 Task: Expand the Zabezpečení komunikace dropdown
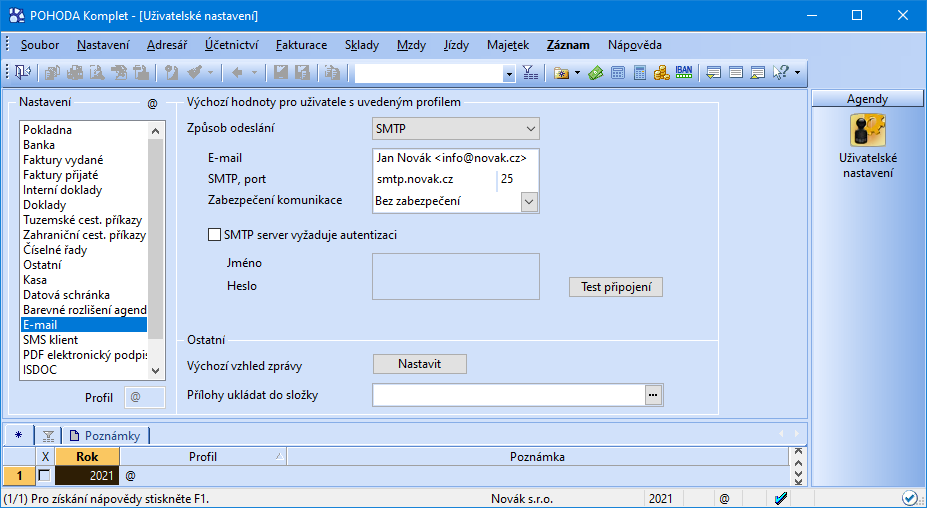[529, 202]
